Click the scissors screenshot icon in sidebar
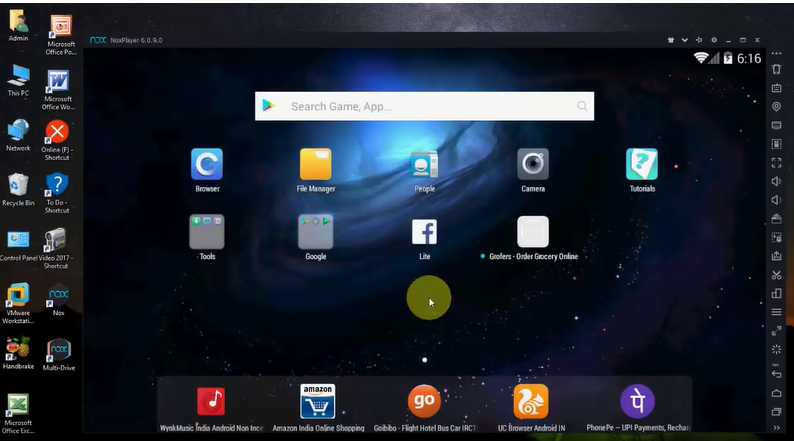This screenshot has height=441, width=794. [776, 275]
